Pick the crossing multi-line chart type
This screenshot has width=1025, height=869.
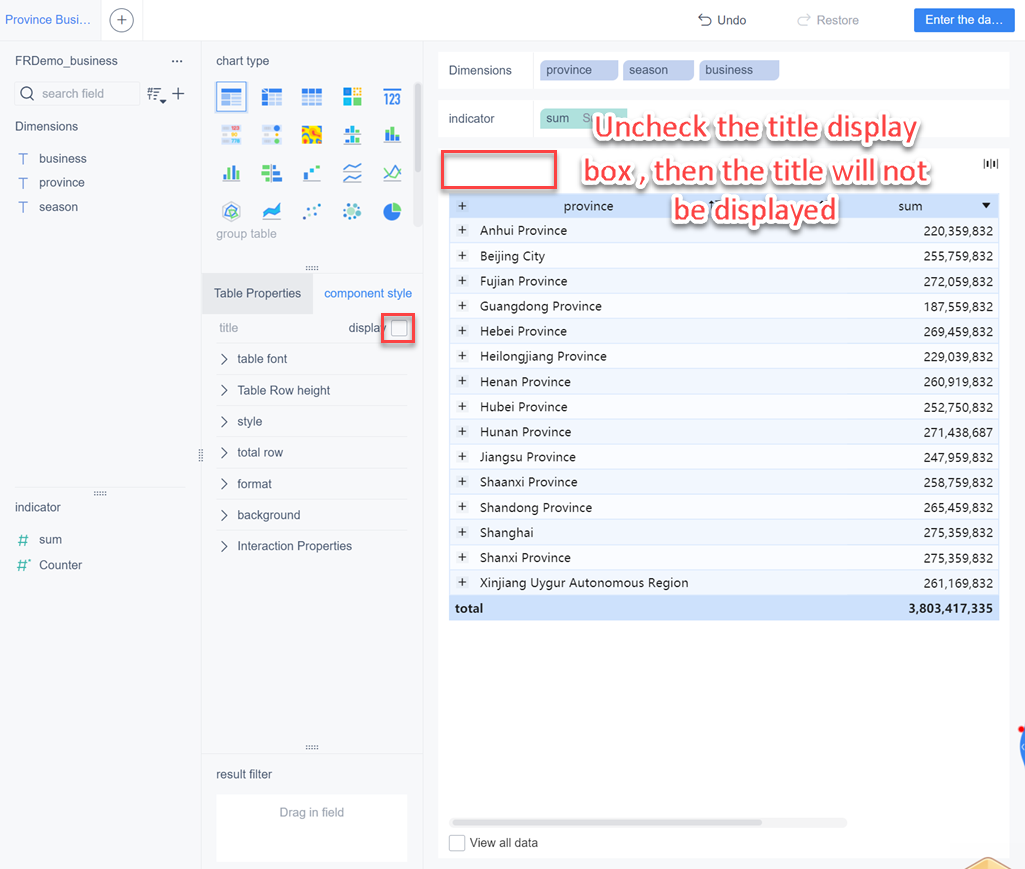[392, 173]
